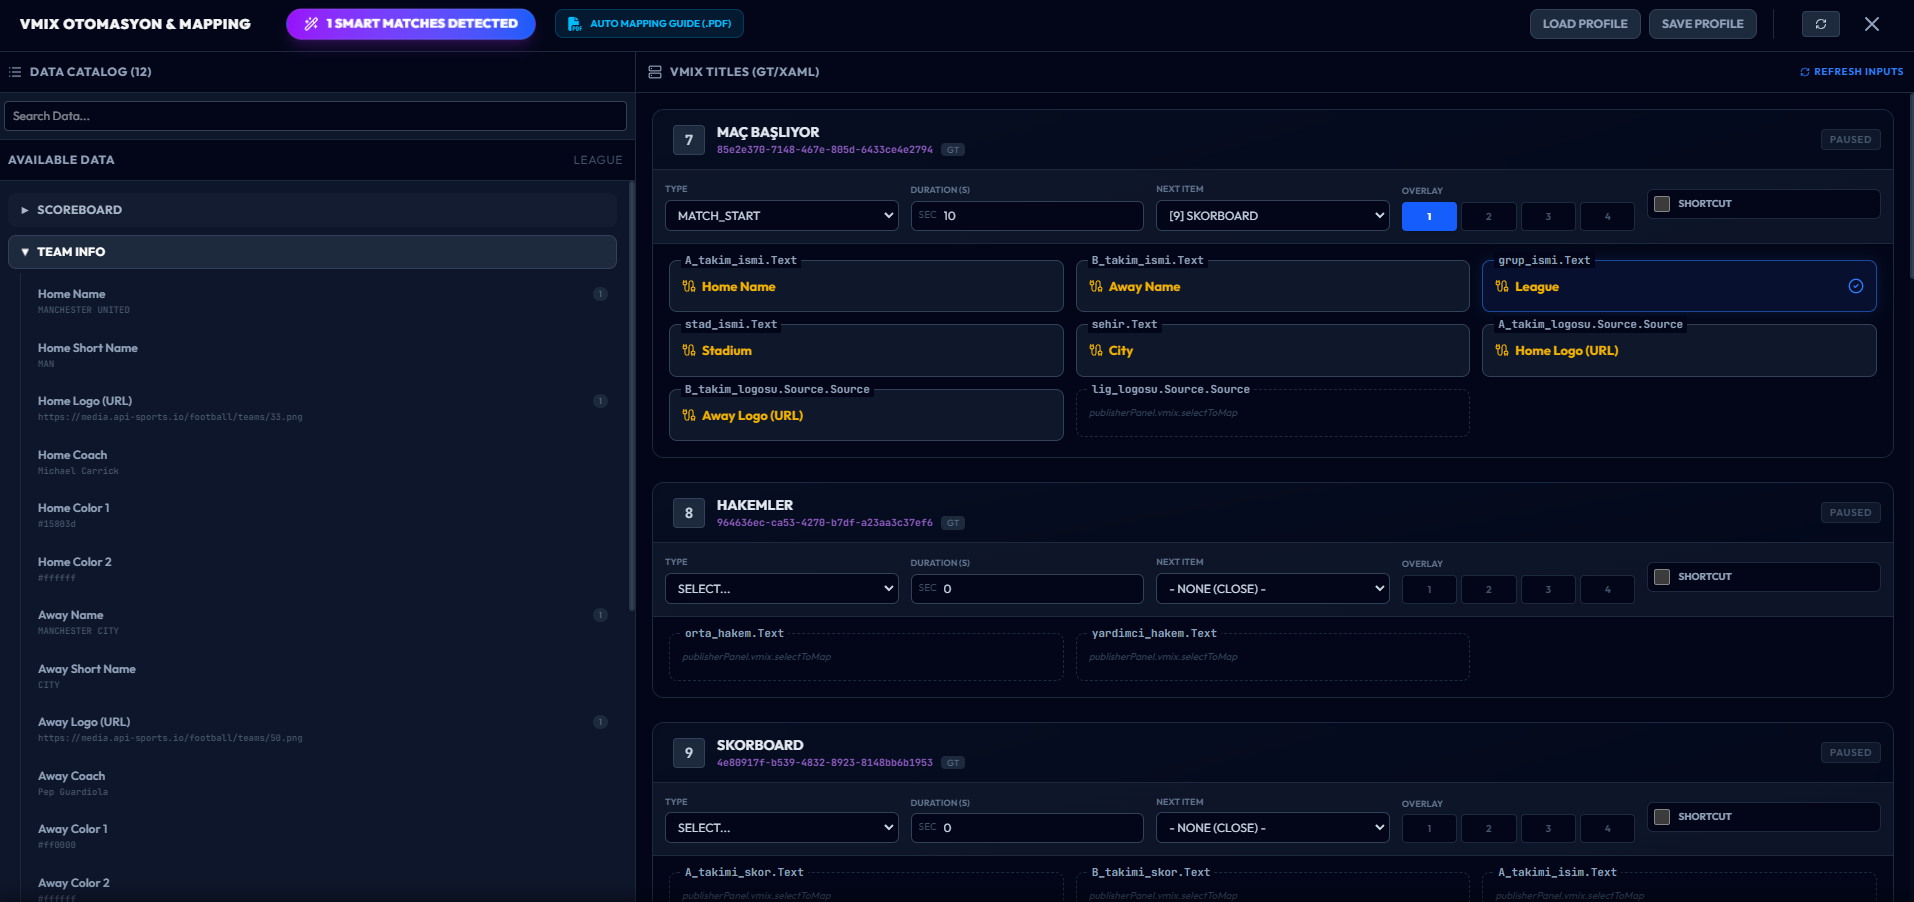Click the Search Data input field
This screenshot has width=1914, height=902.
(315, 116)
